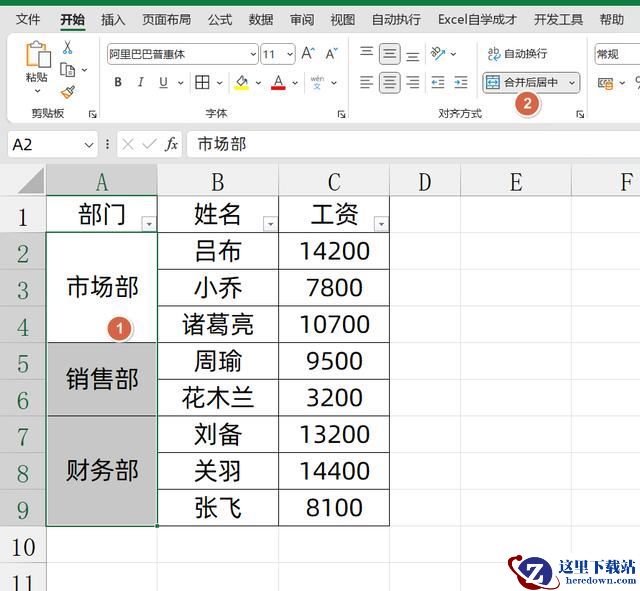Switch to the 数据 tab

(261, 19)
